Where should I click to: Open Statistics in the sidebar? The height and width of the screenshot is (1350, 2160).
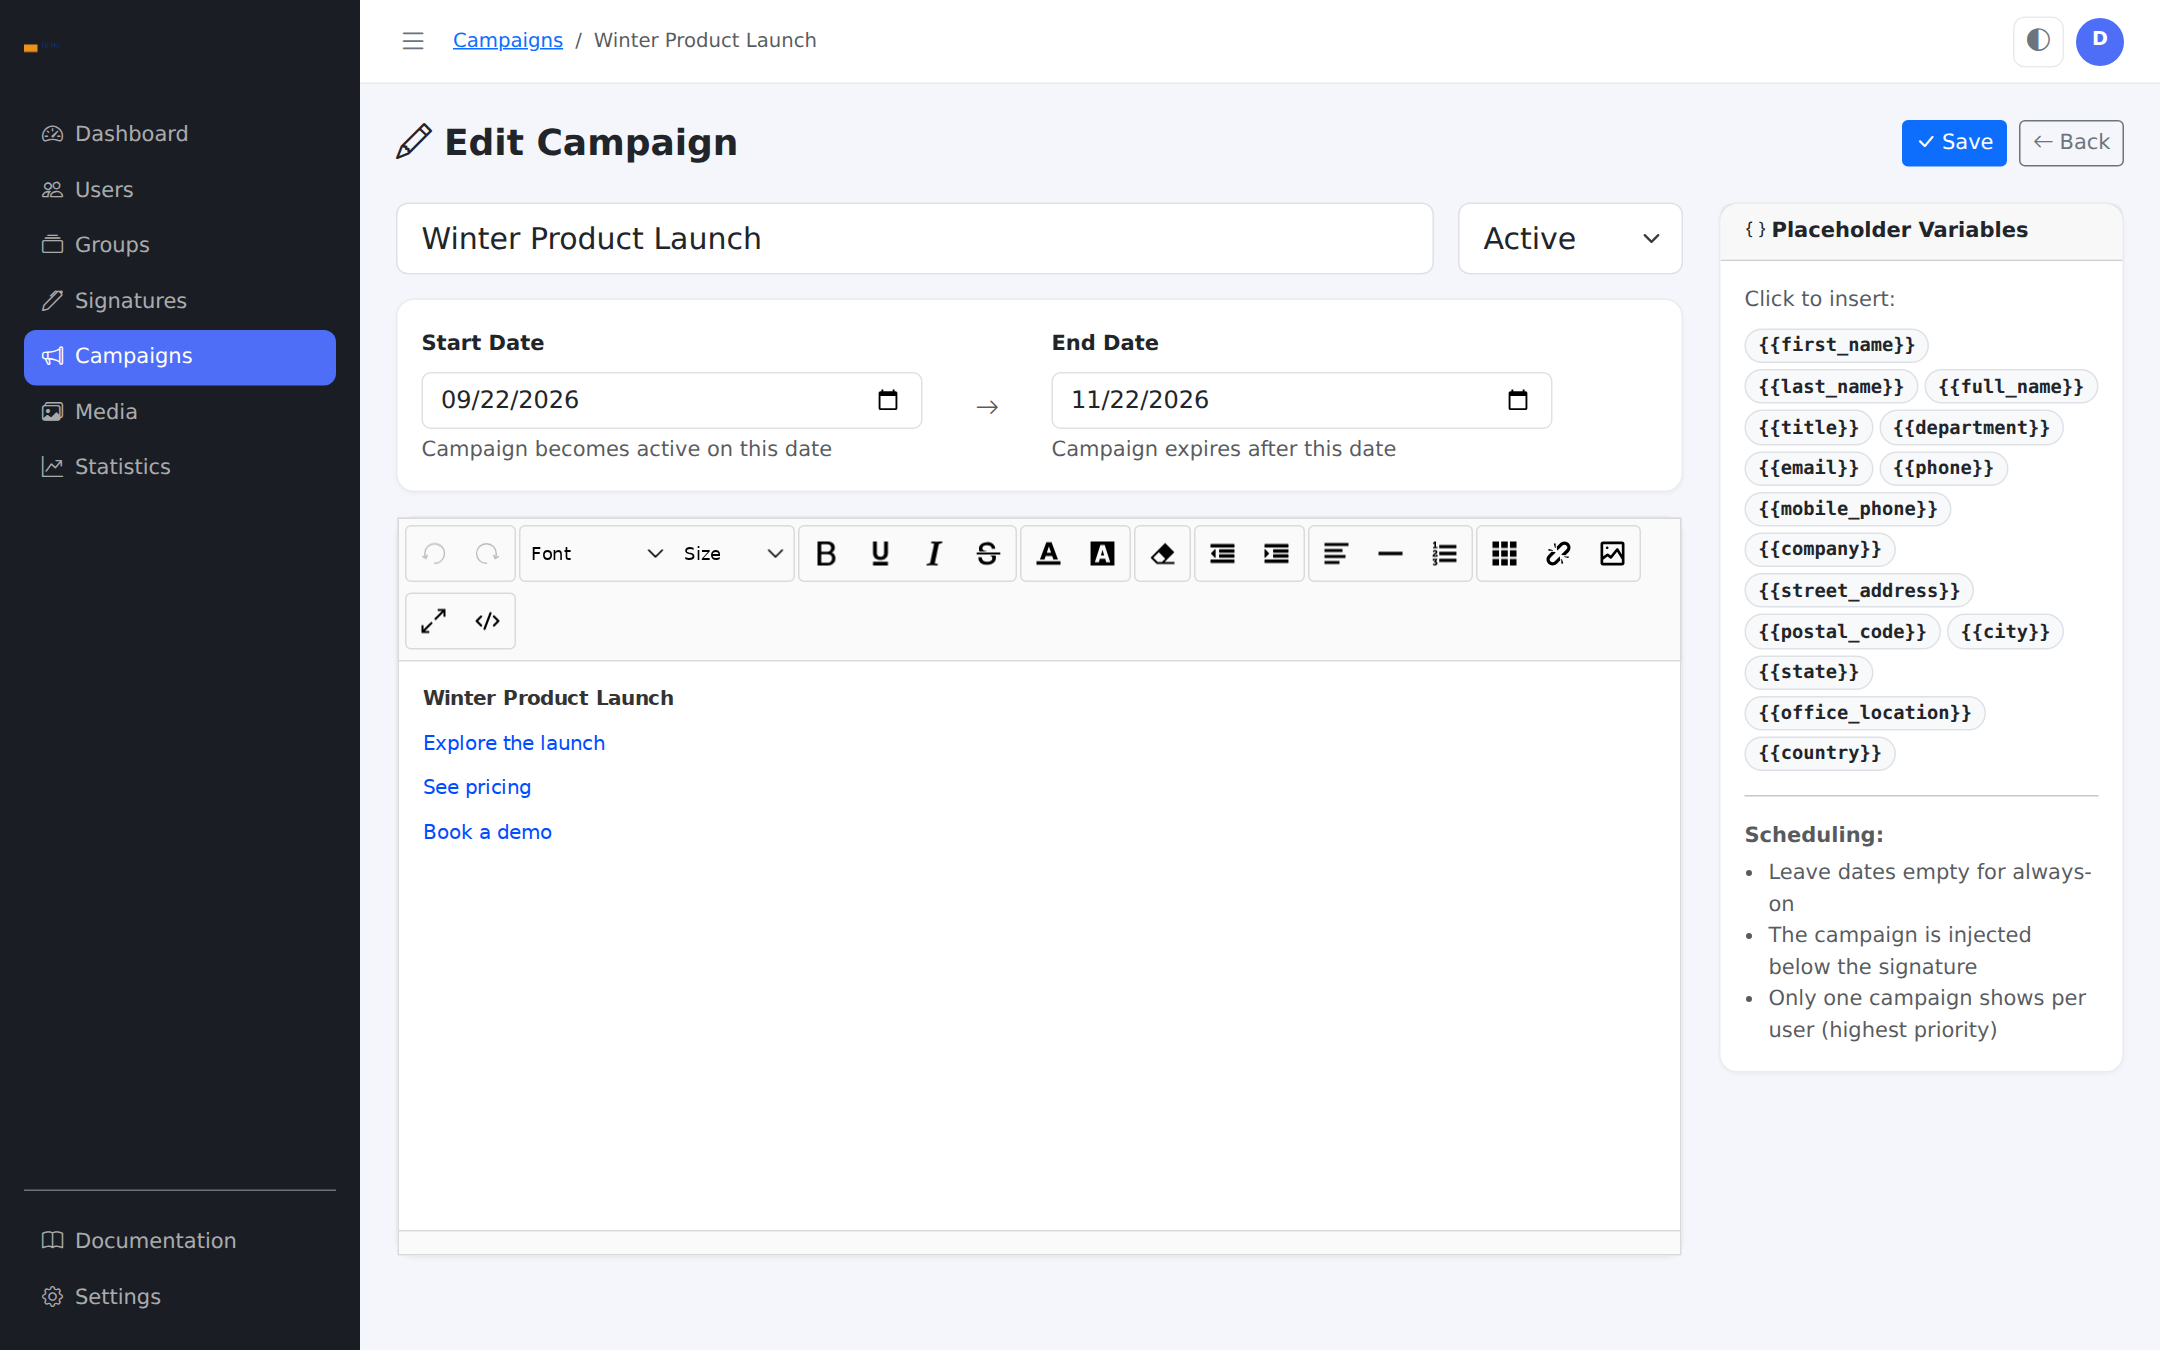(180, 467)
